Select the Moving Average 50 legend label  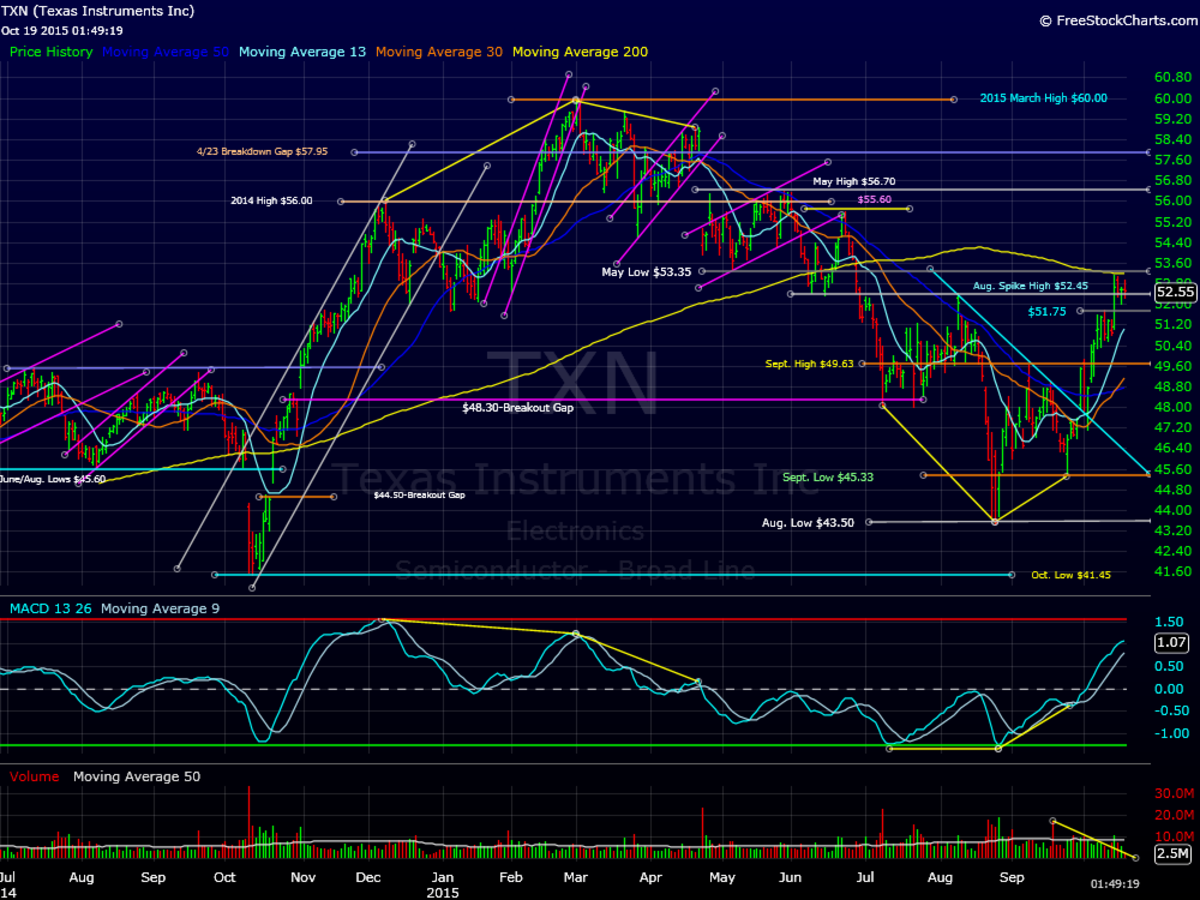(x=165, y=51)
